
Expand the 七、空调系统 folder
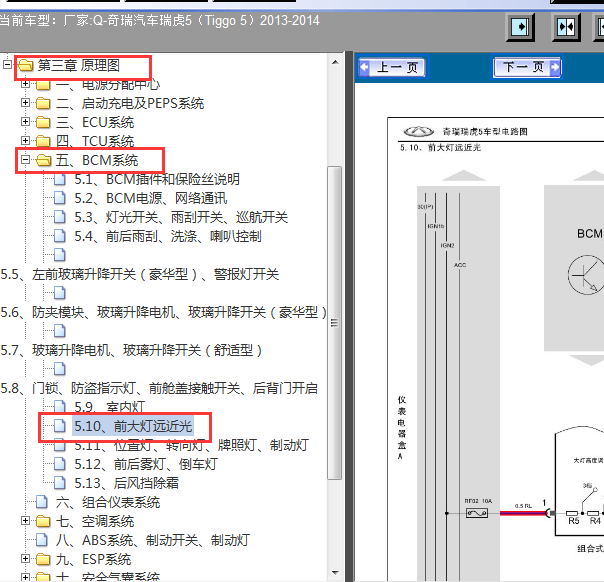point(25,521)
